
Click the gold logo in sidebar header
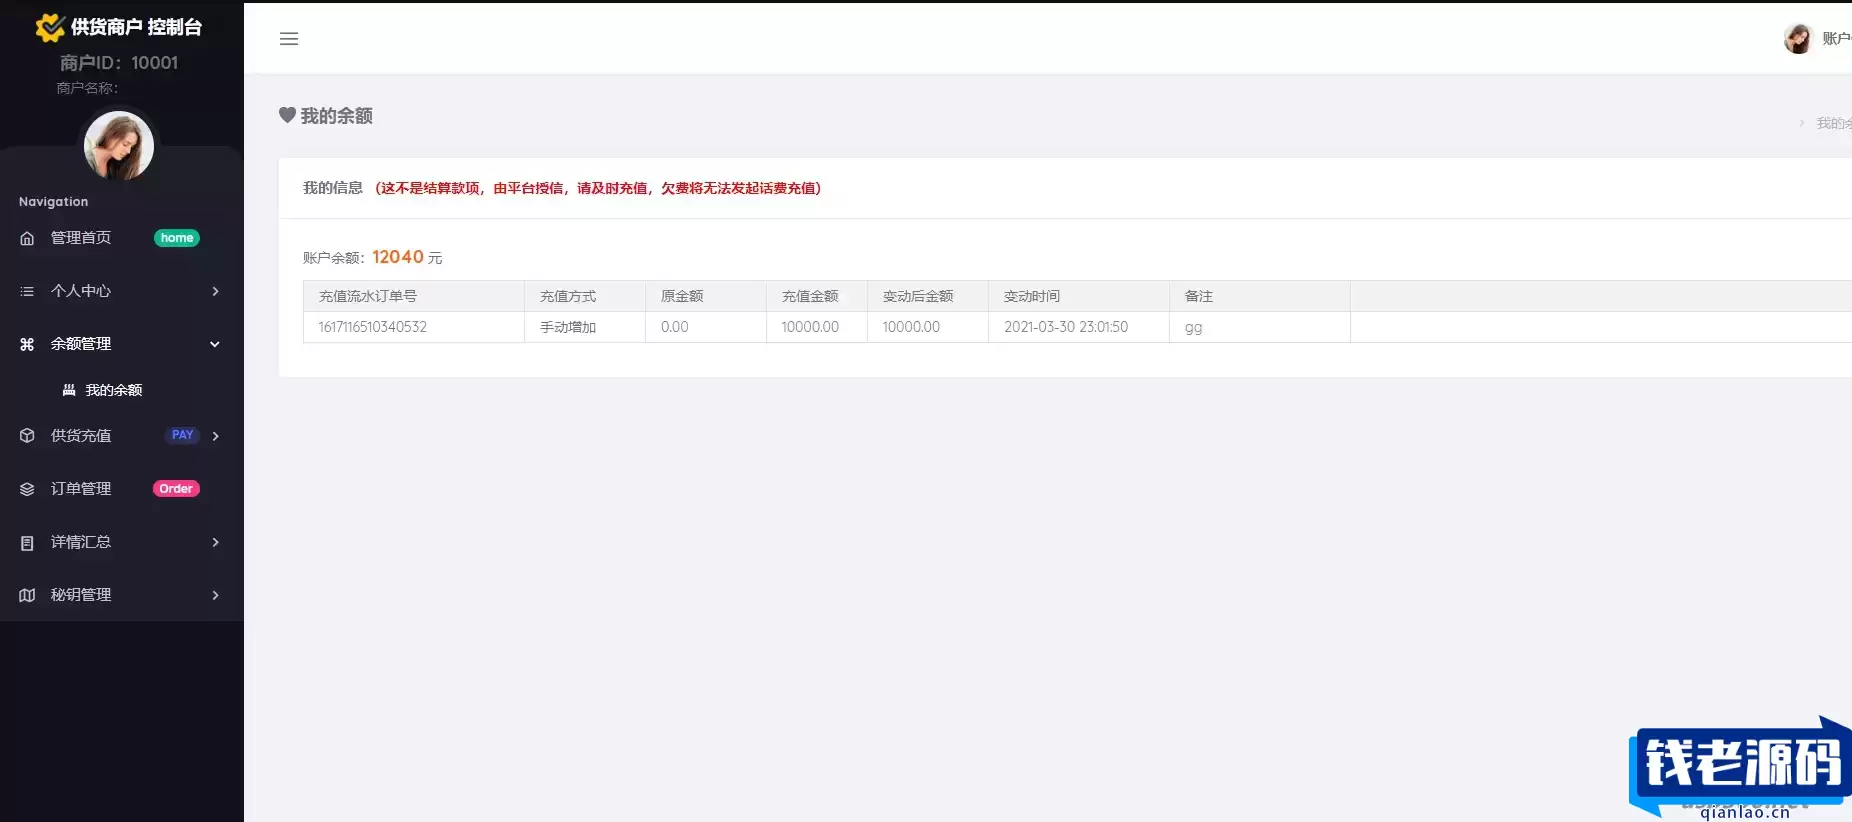50,28
